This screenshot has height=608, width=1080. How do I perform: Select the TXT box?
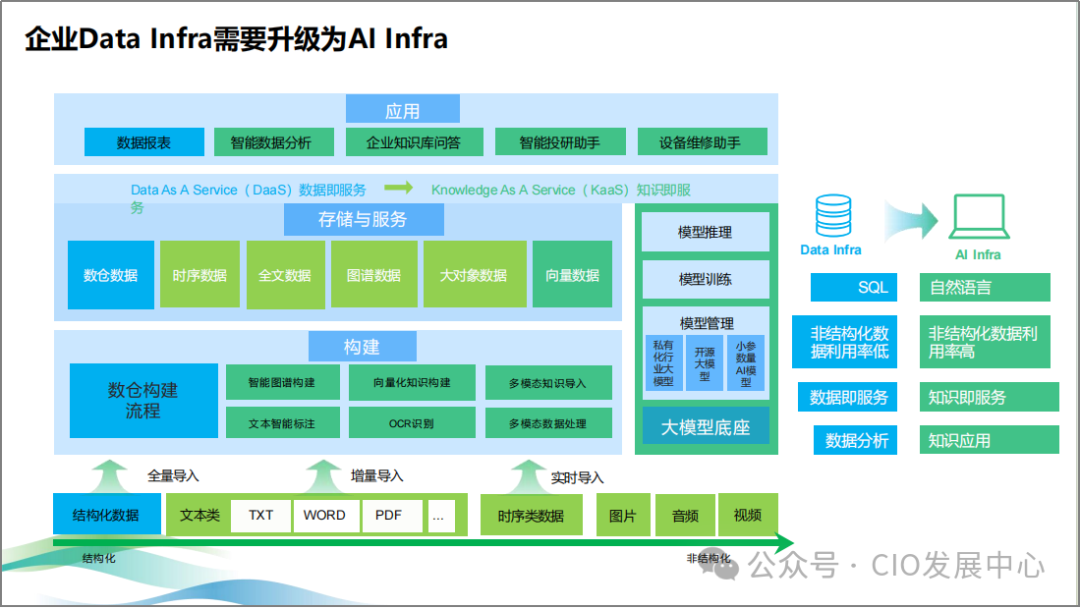click(261, 515)
